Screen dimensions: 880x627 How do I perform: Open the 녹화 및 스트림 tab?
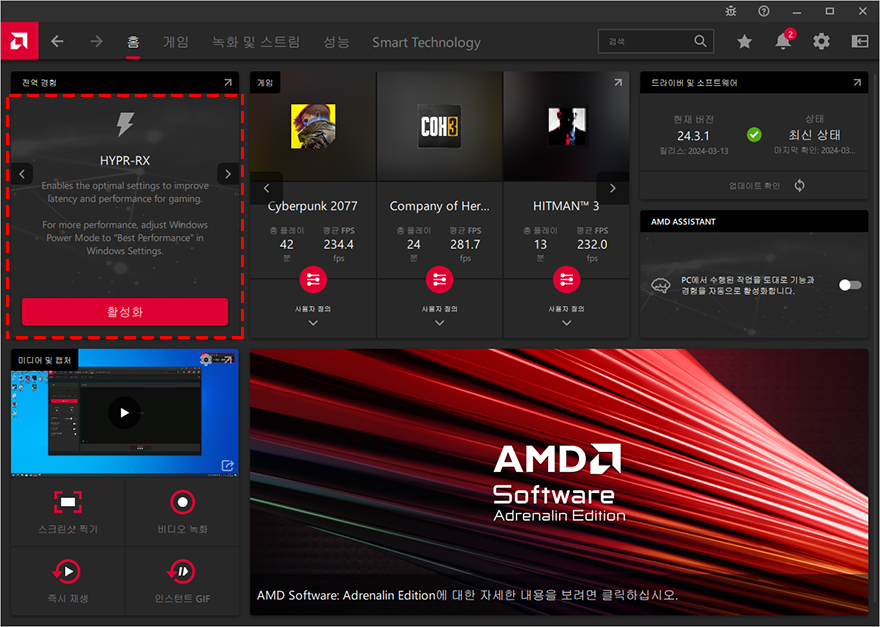tap(256, 42)
